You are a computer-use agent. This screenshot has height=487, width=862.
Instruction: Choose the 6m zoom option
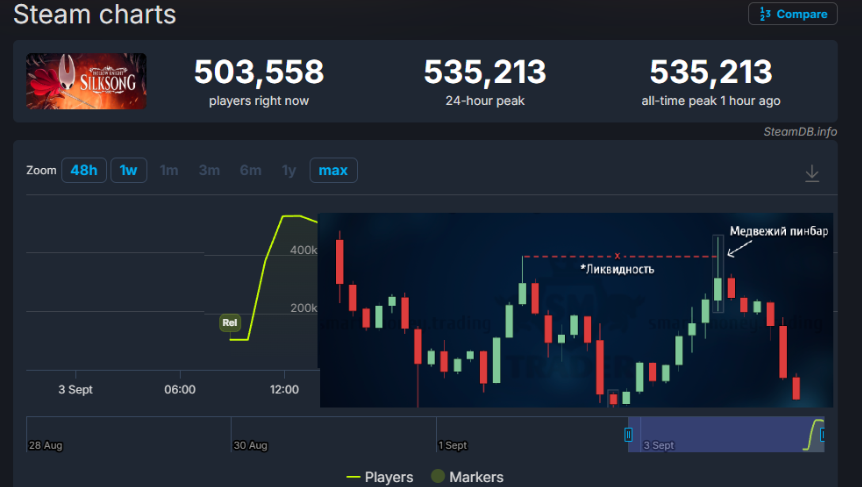(250, 170)
